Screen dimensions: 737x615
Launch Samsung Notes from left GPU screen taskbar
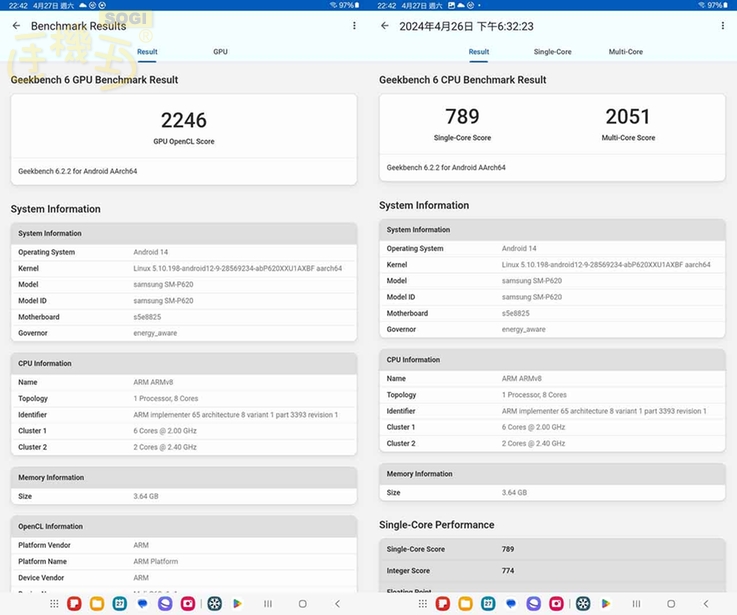[74, 603]
